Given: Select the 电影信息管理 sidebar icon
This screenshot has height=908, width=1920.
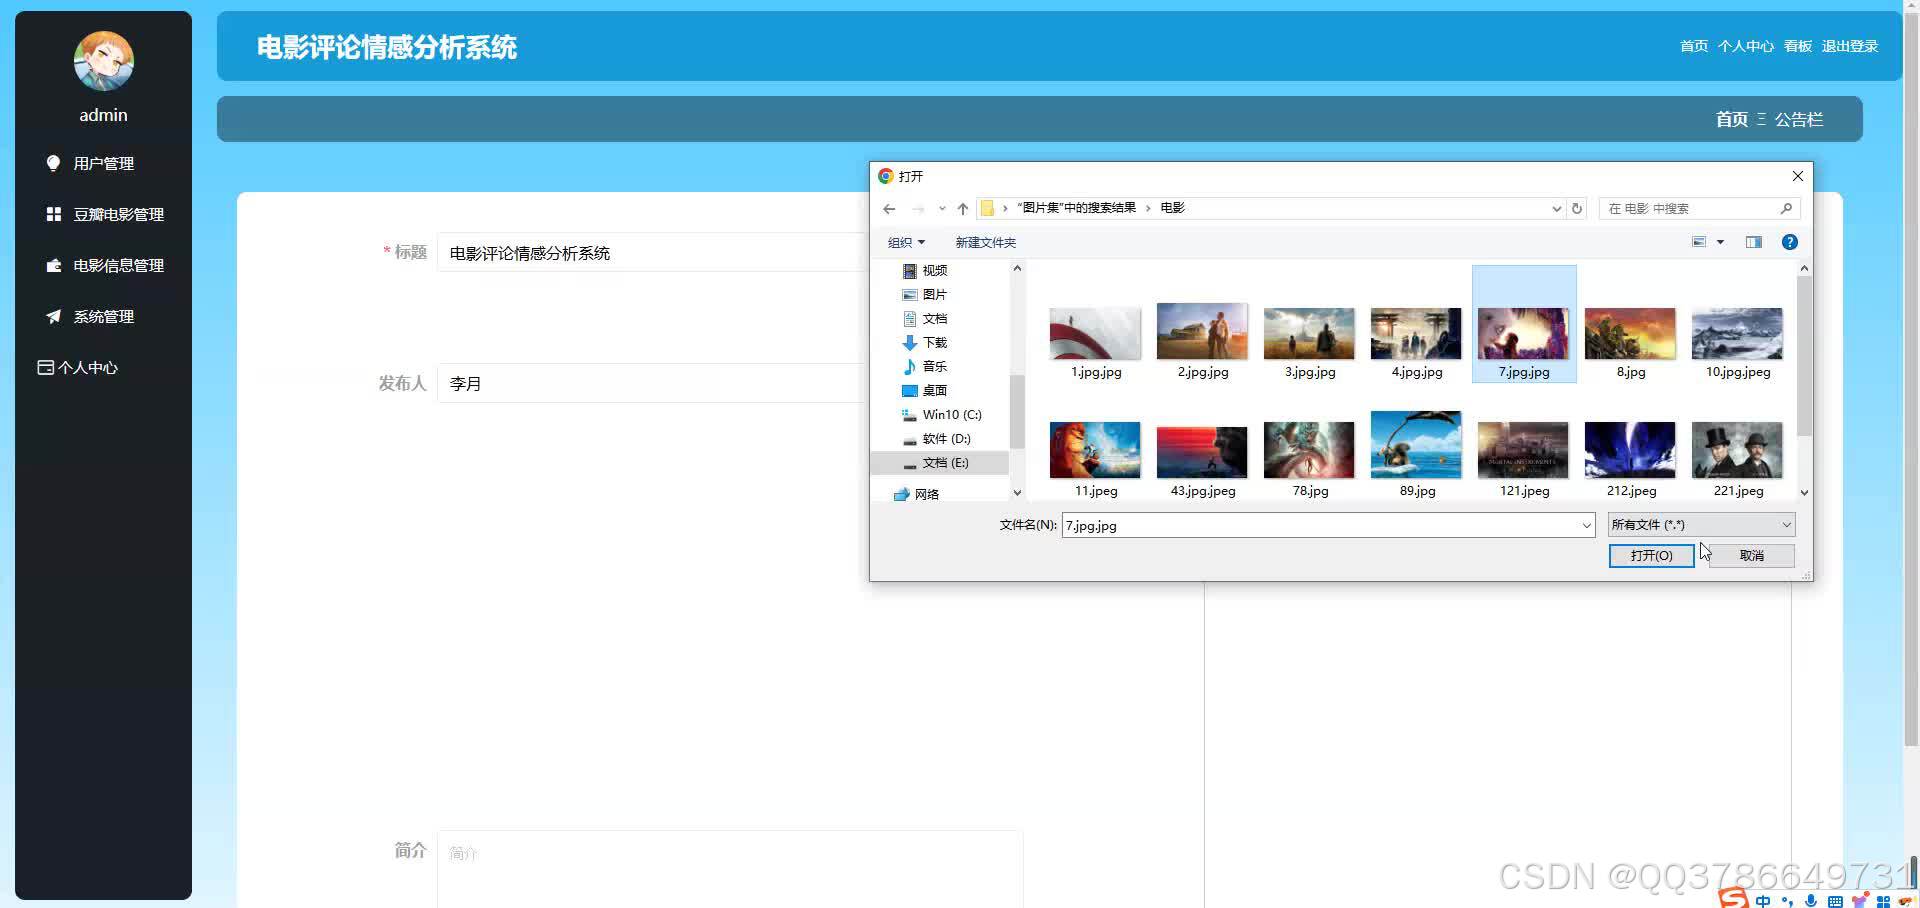Looking at the screenshot, I should tap(54, 265).
